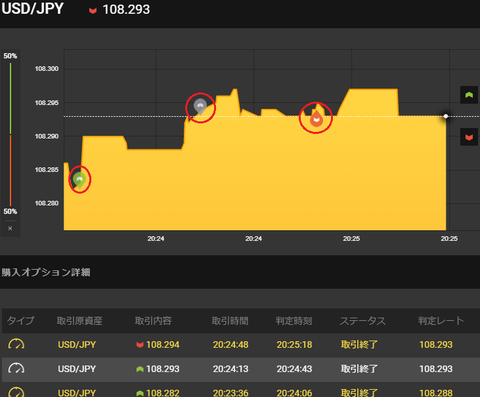Click trade time 20:24:13
The image size is (480, 397).
[231, 369]
